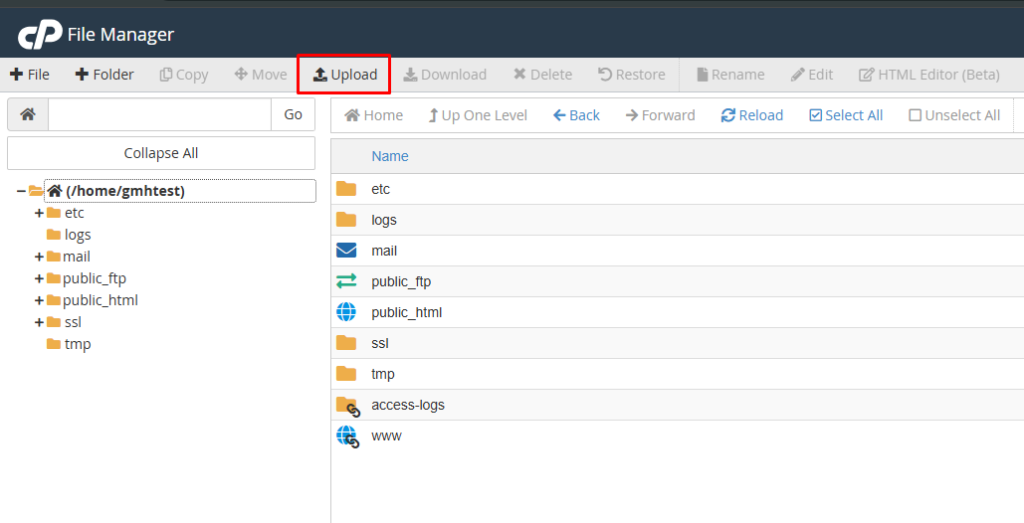Click the home icon beside path field
The width and height of the screenshot is (1024, 523).
pyautogui.click(x=28, y=115)
